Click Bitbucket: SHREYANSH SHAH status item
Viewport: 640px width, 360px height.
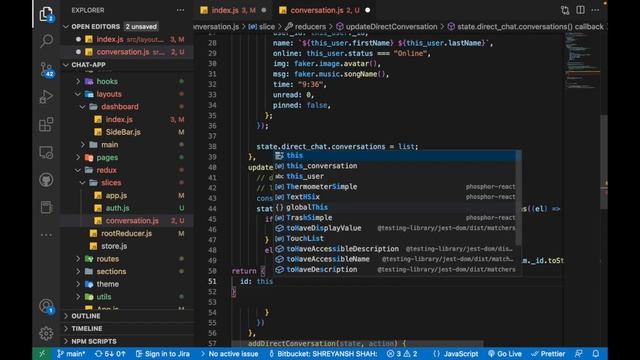[x=322, y=354]
